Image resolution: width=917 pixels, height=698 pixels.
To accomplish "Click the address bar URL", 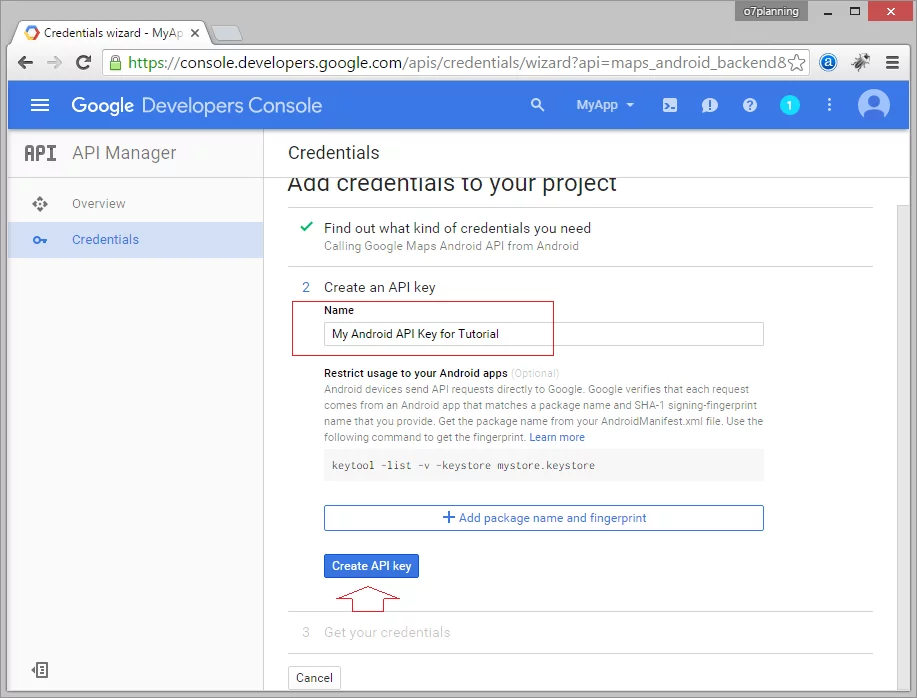I will (456, 63).
